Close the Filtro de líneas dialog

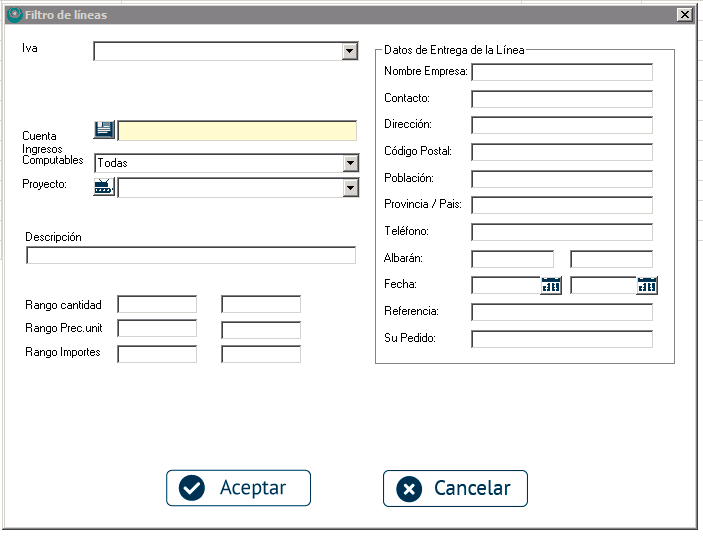click(x=684, y=15)
